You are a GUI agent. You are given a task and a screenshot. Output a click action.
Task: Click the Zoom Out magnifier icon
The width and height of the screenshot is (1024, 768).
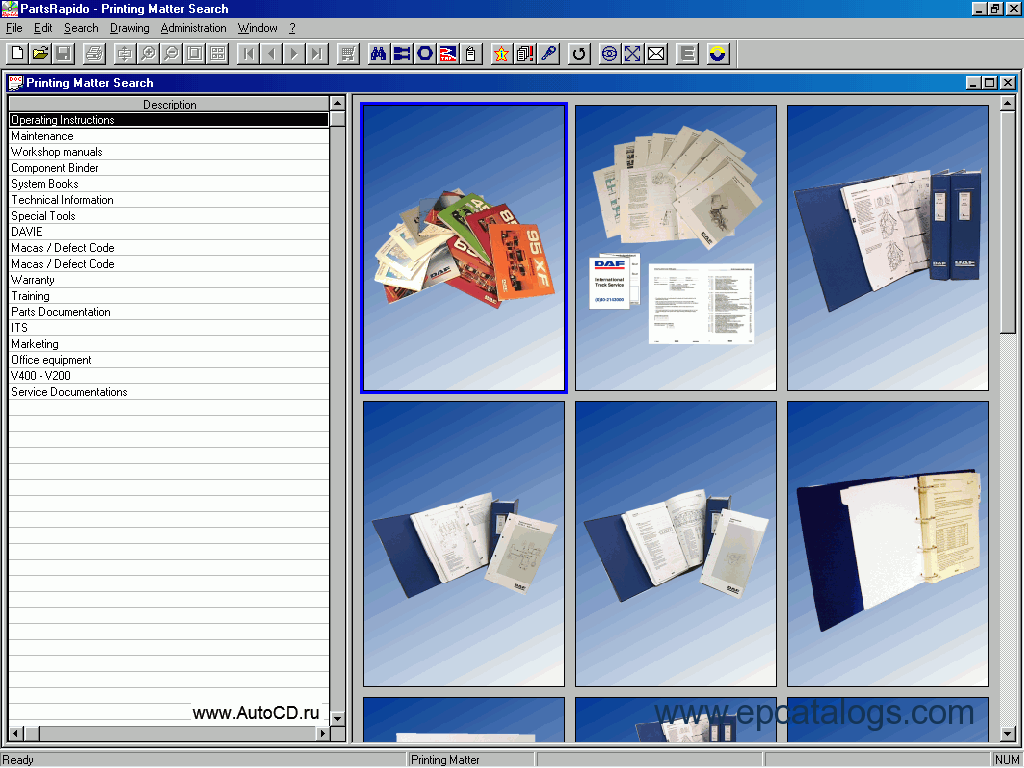171,54
